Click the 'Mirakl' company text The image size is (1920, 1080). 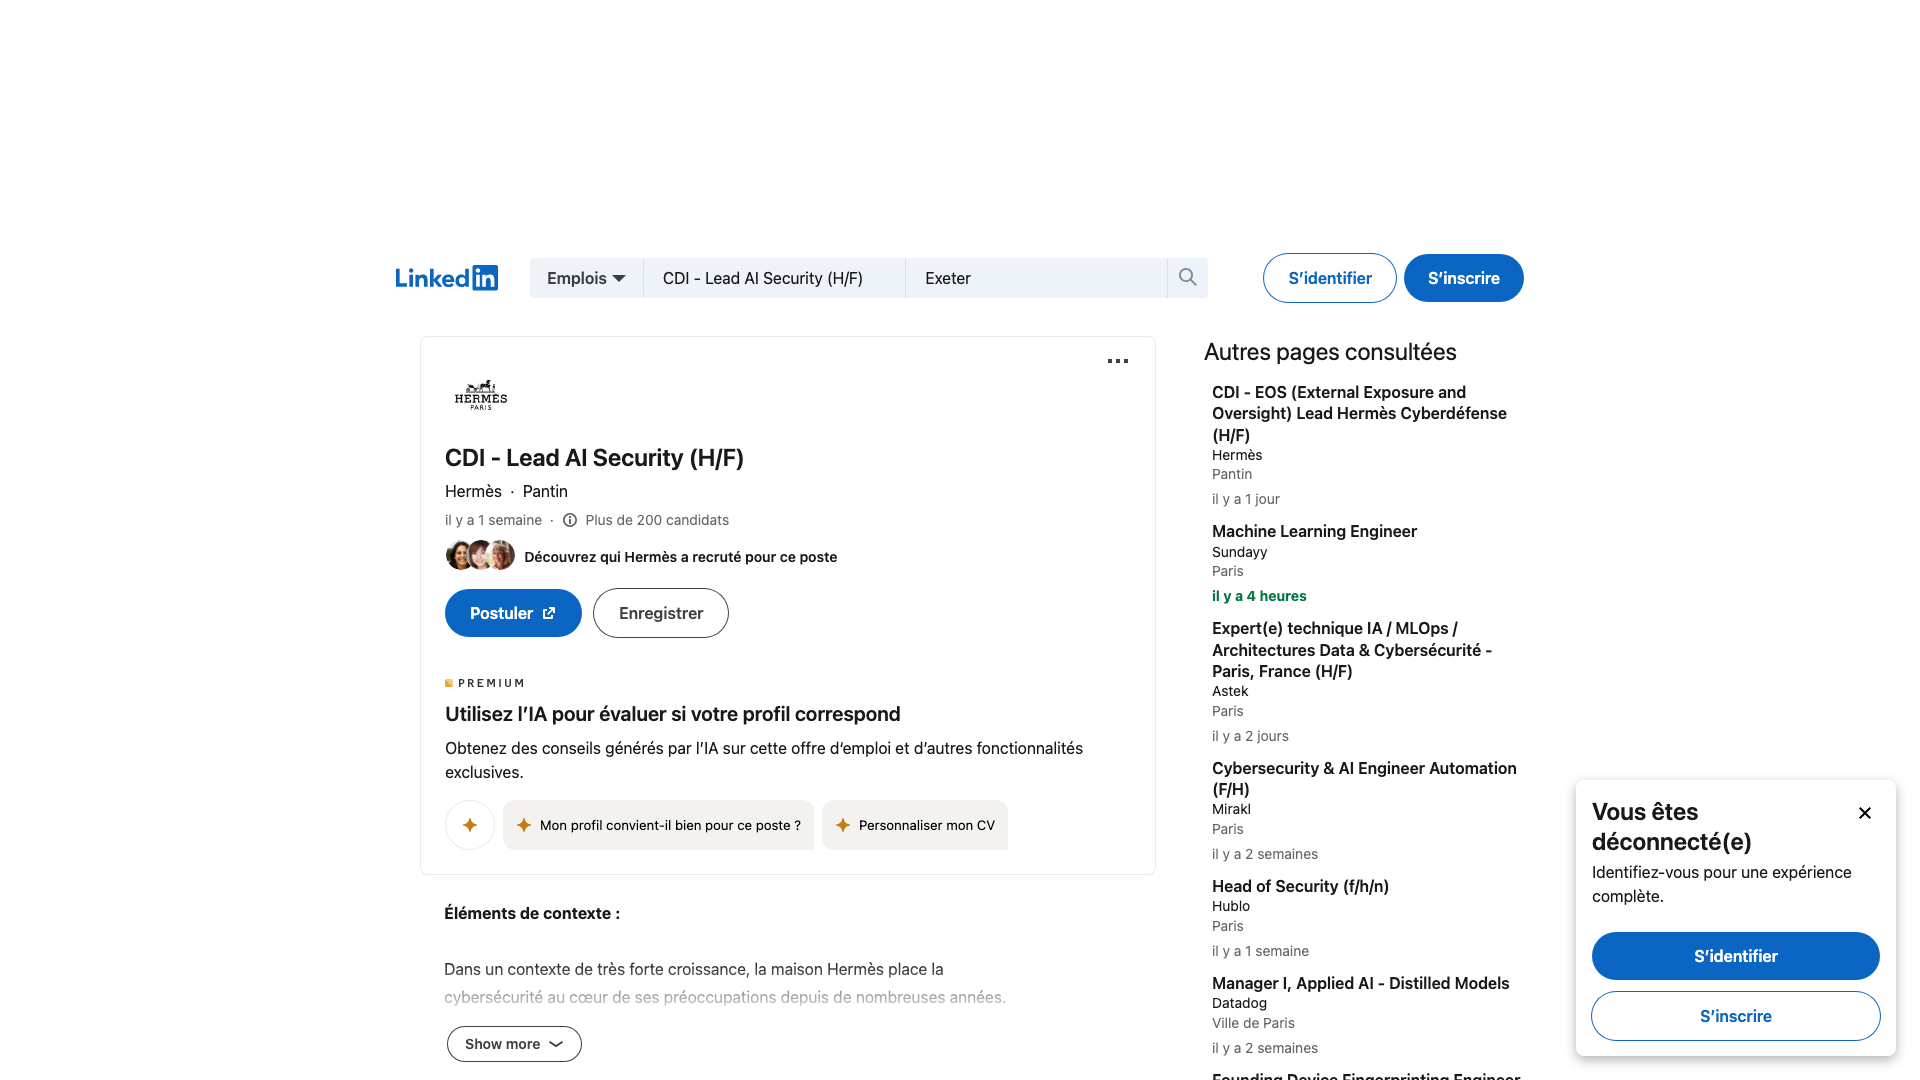1231,809
